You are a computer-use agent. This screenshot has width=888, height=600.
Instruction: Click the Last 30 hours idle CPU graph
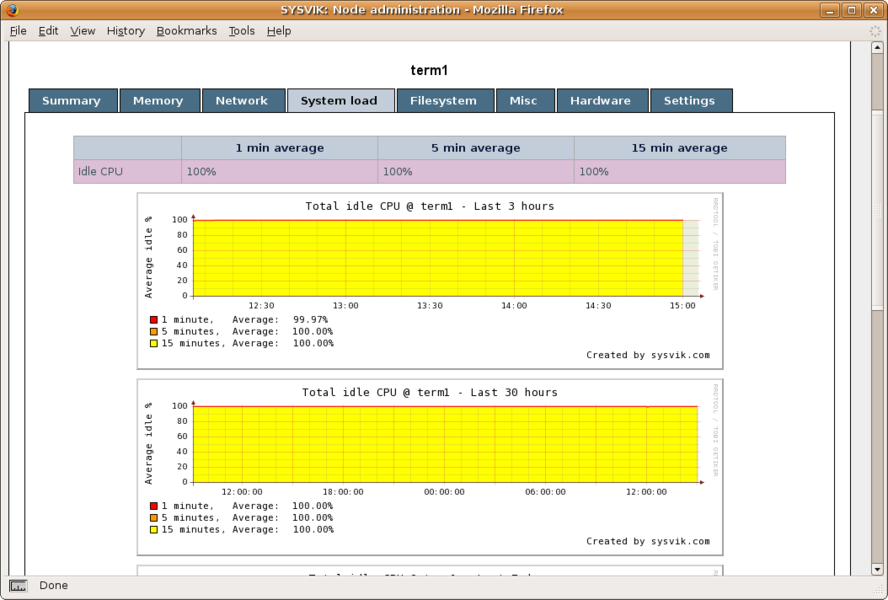(x=430, y=467)
